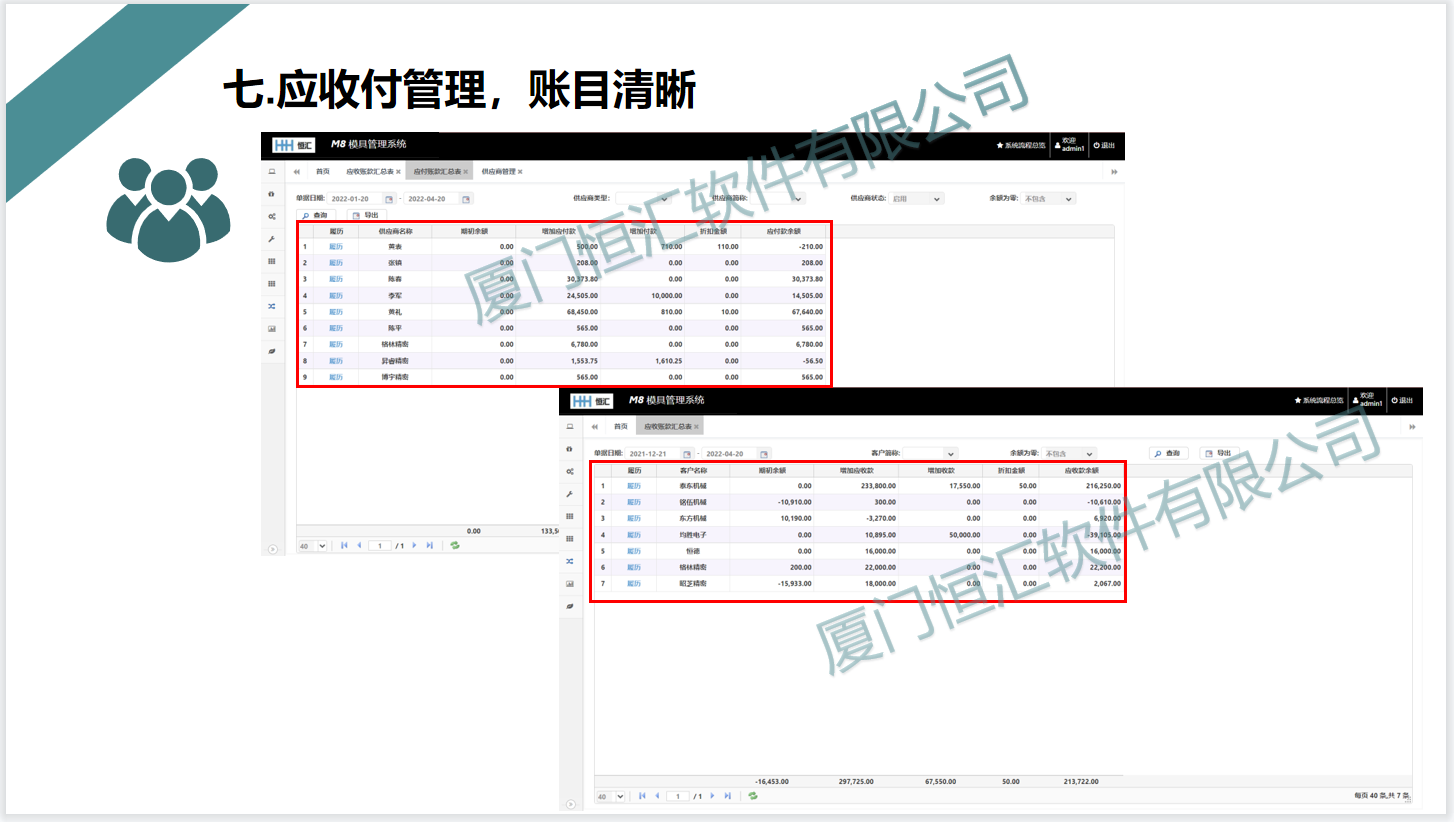
Task: Go to first page in lower window
Action: 642,796
